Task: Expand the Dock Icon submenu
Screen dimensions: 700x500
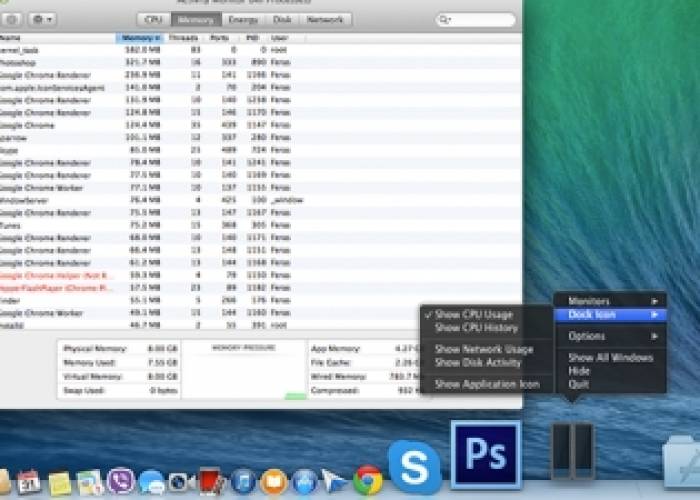Action: point(611,315)
